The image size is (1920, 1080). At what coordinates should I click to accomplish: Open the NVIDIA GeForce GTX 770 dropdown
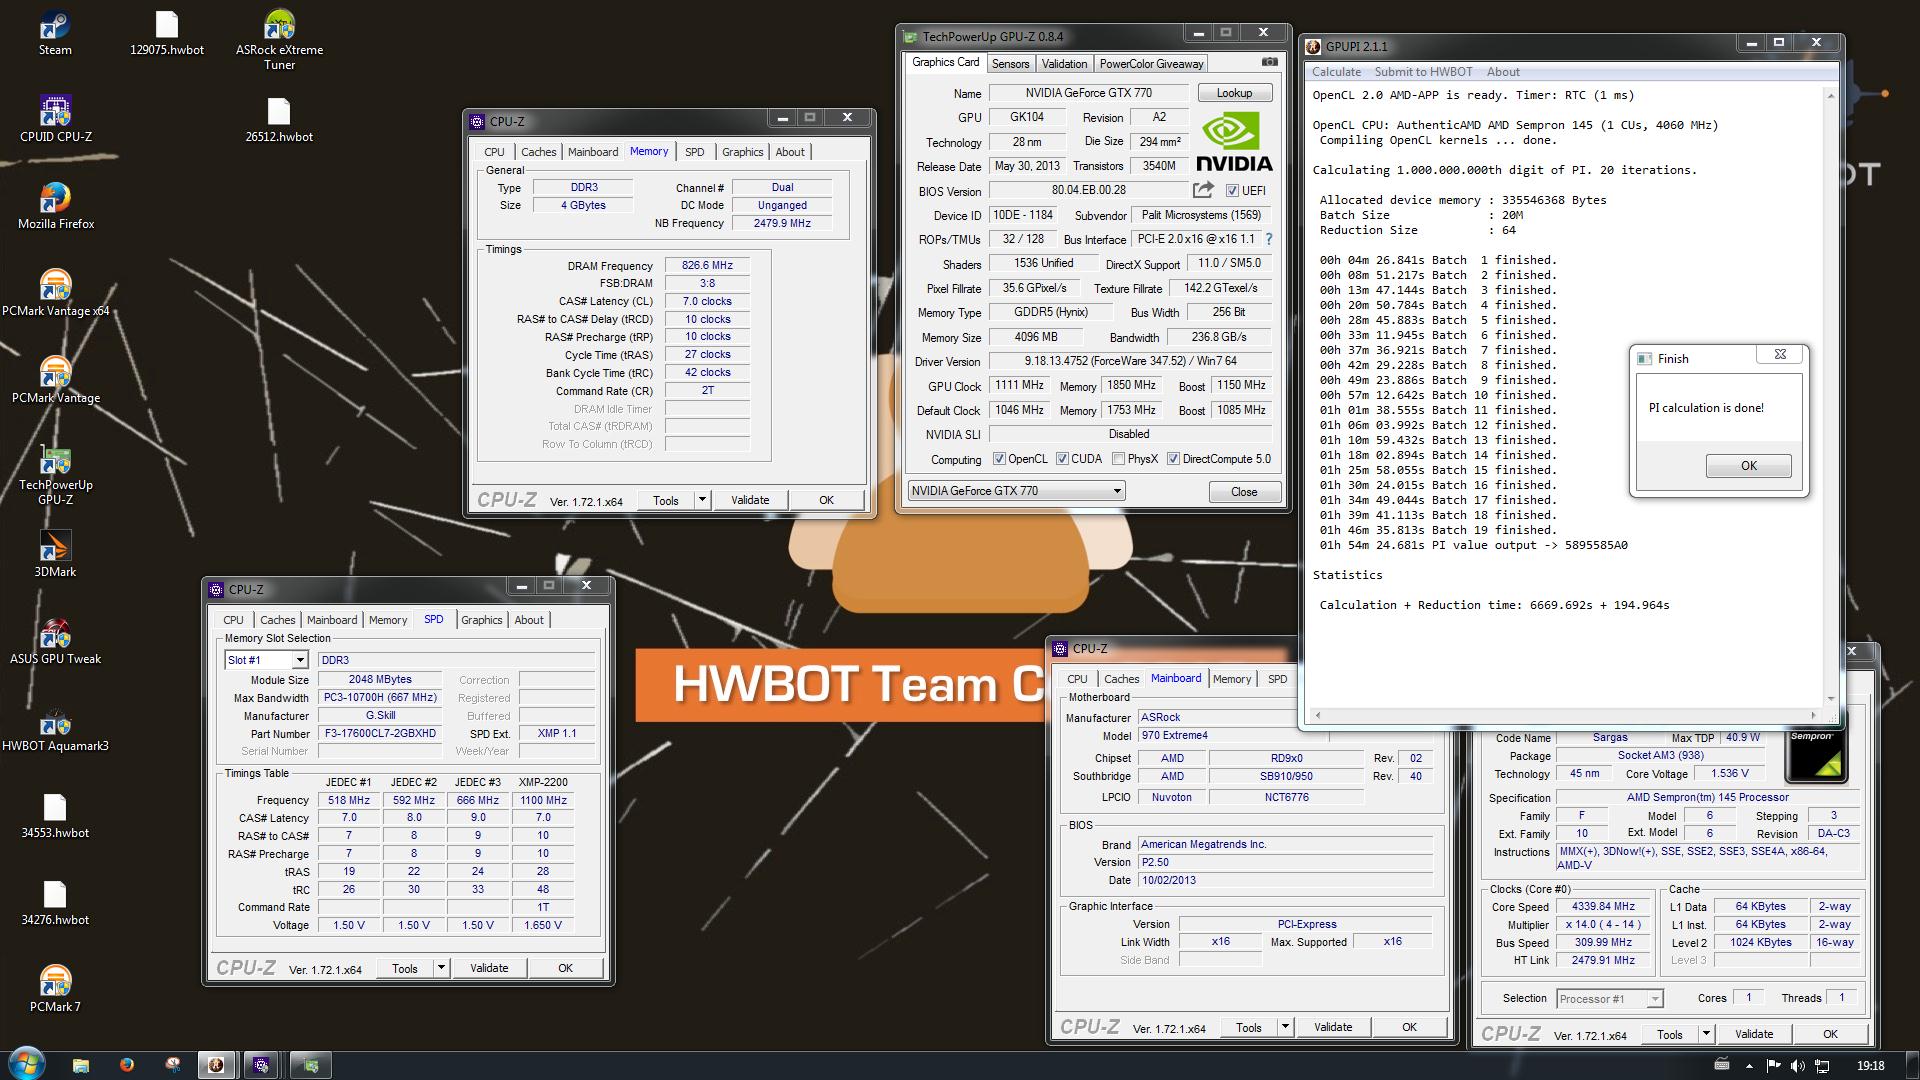click(1016, 491)
